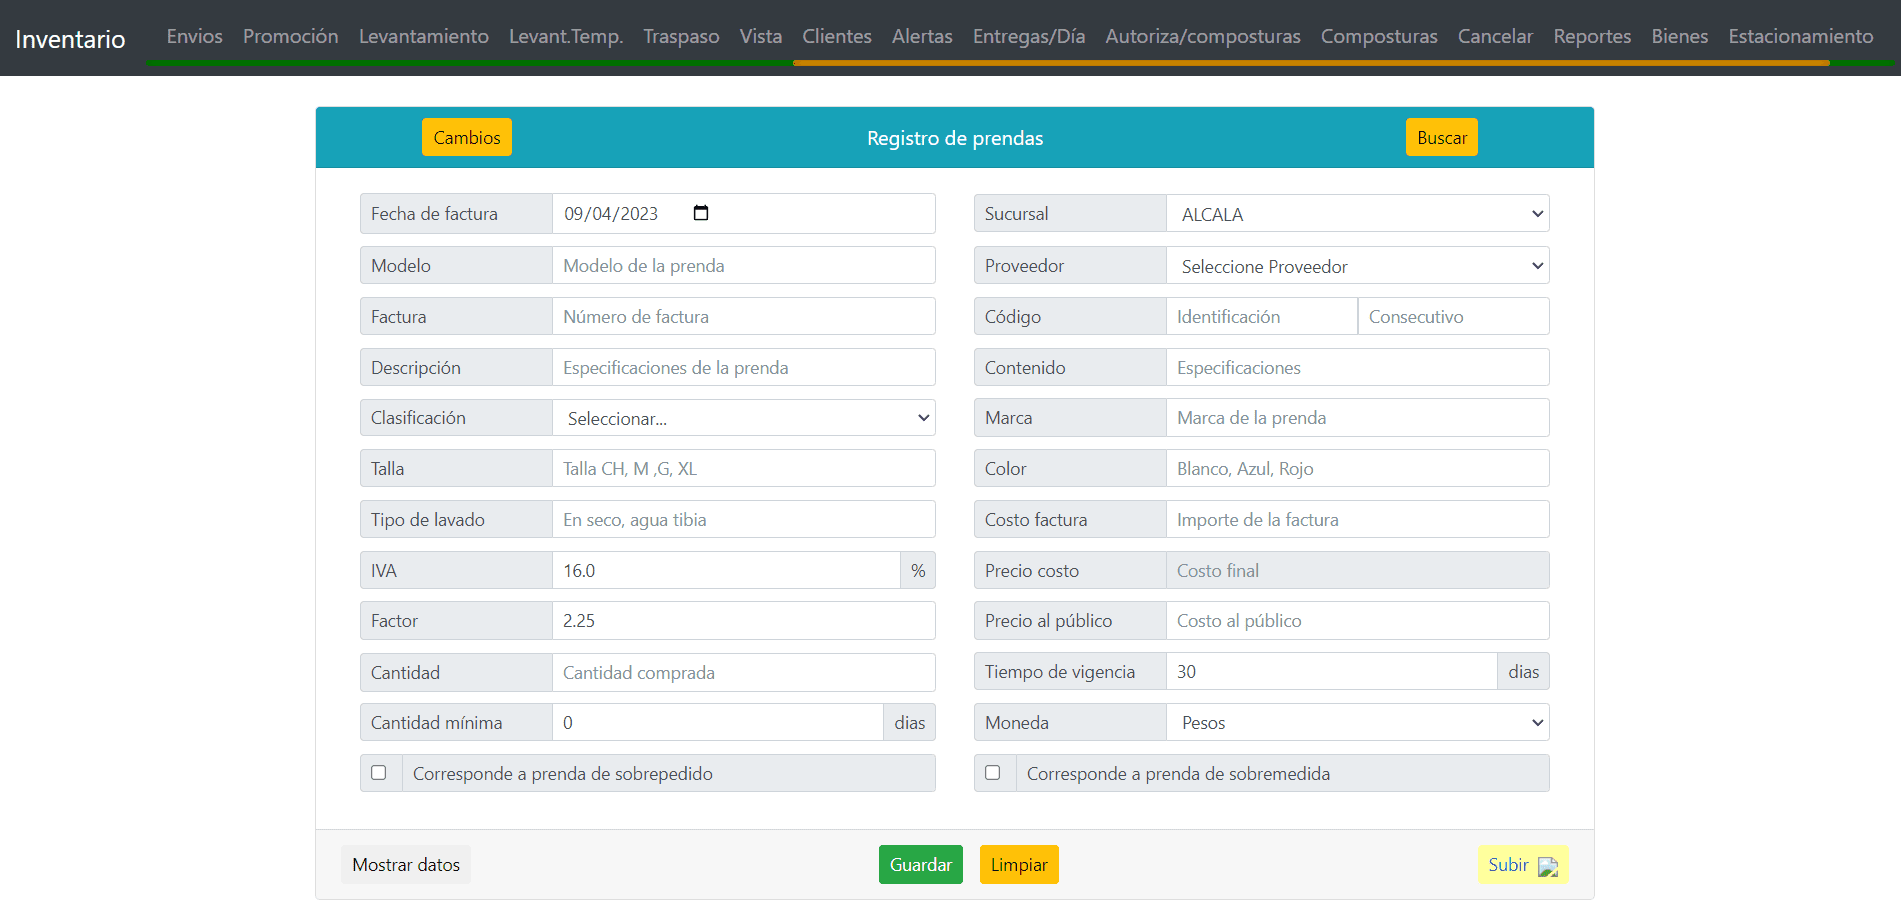
Task: Select currency in the Moneda dropdown
Action: click(x=1357, y=723)
